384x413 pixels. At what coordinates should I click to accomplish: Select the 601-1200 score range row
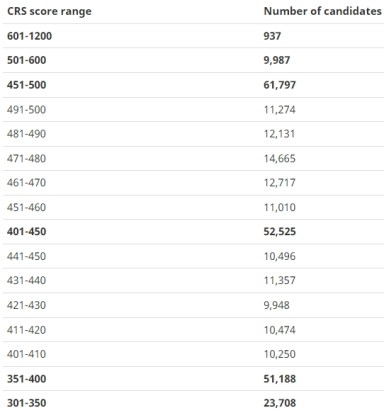[x=193, y=36]
